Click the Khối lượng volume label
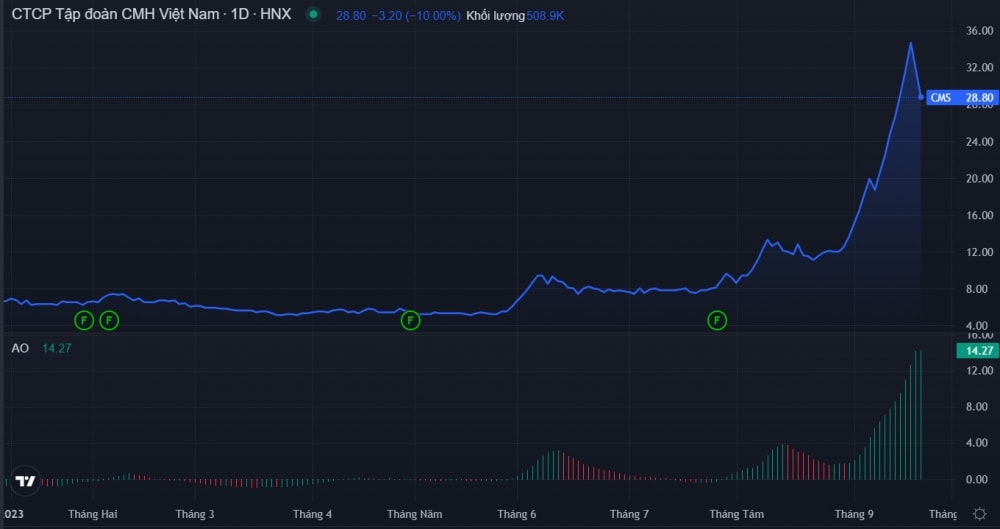 (496, 15)
